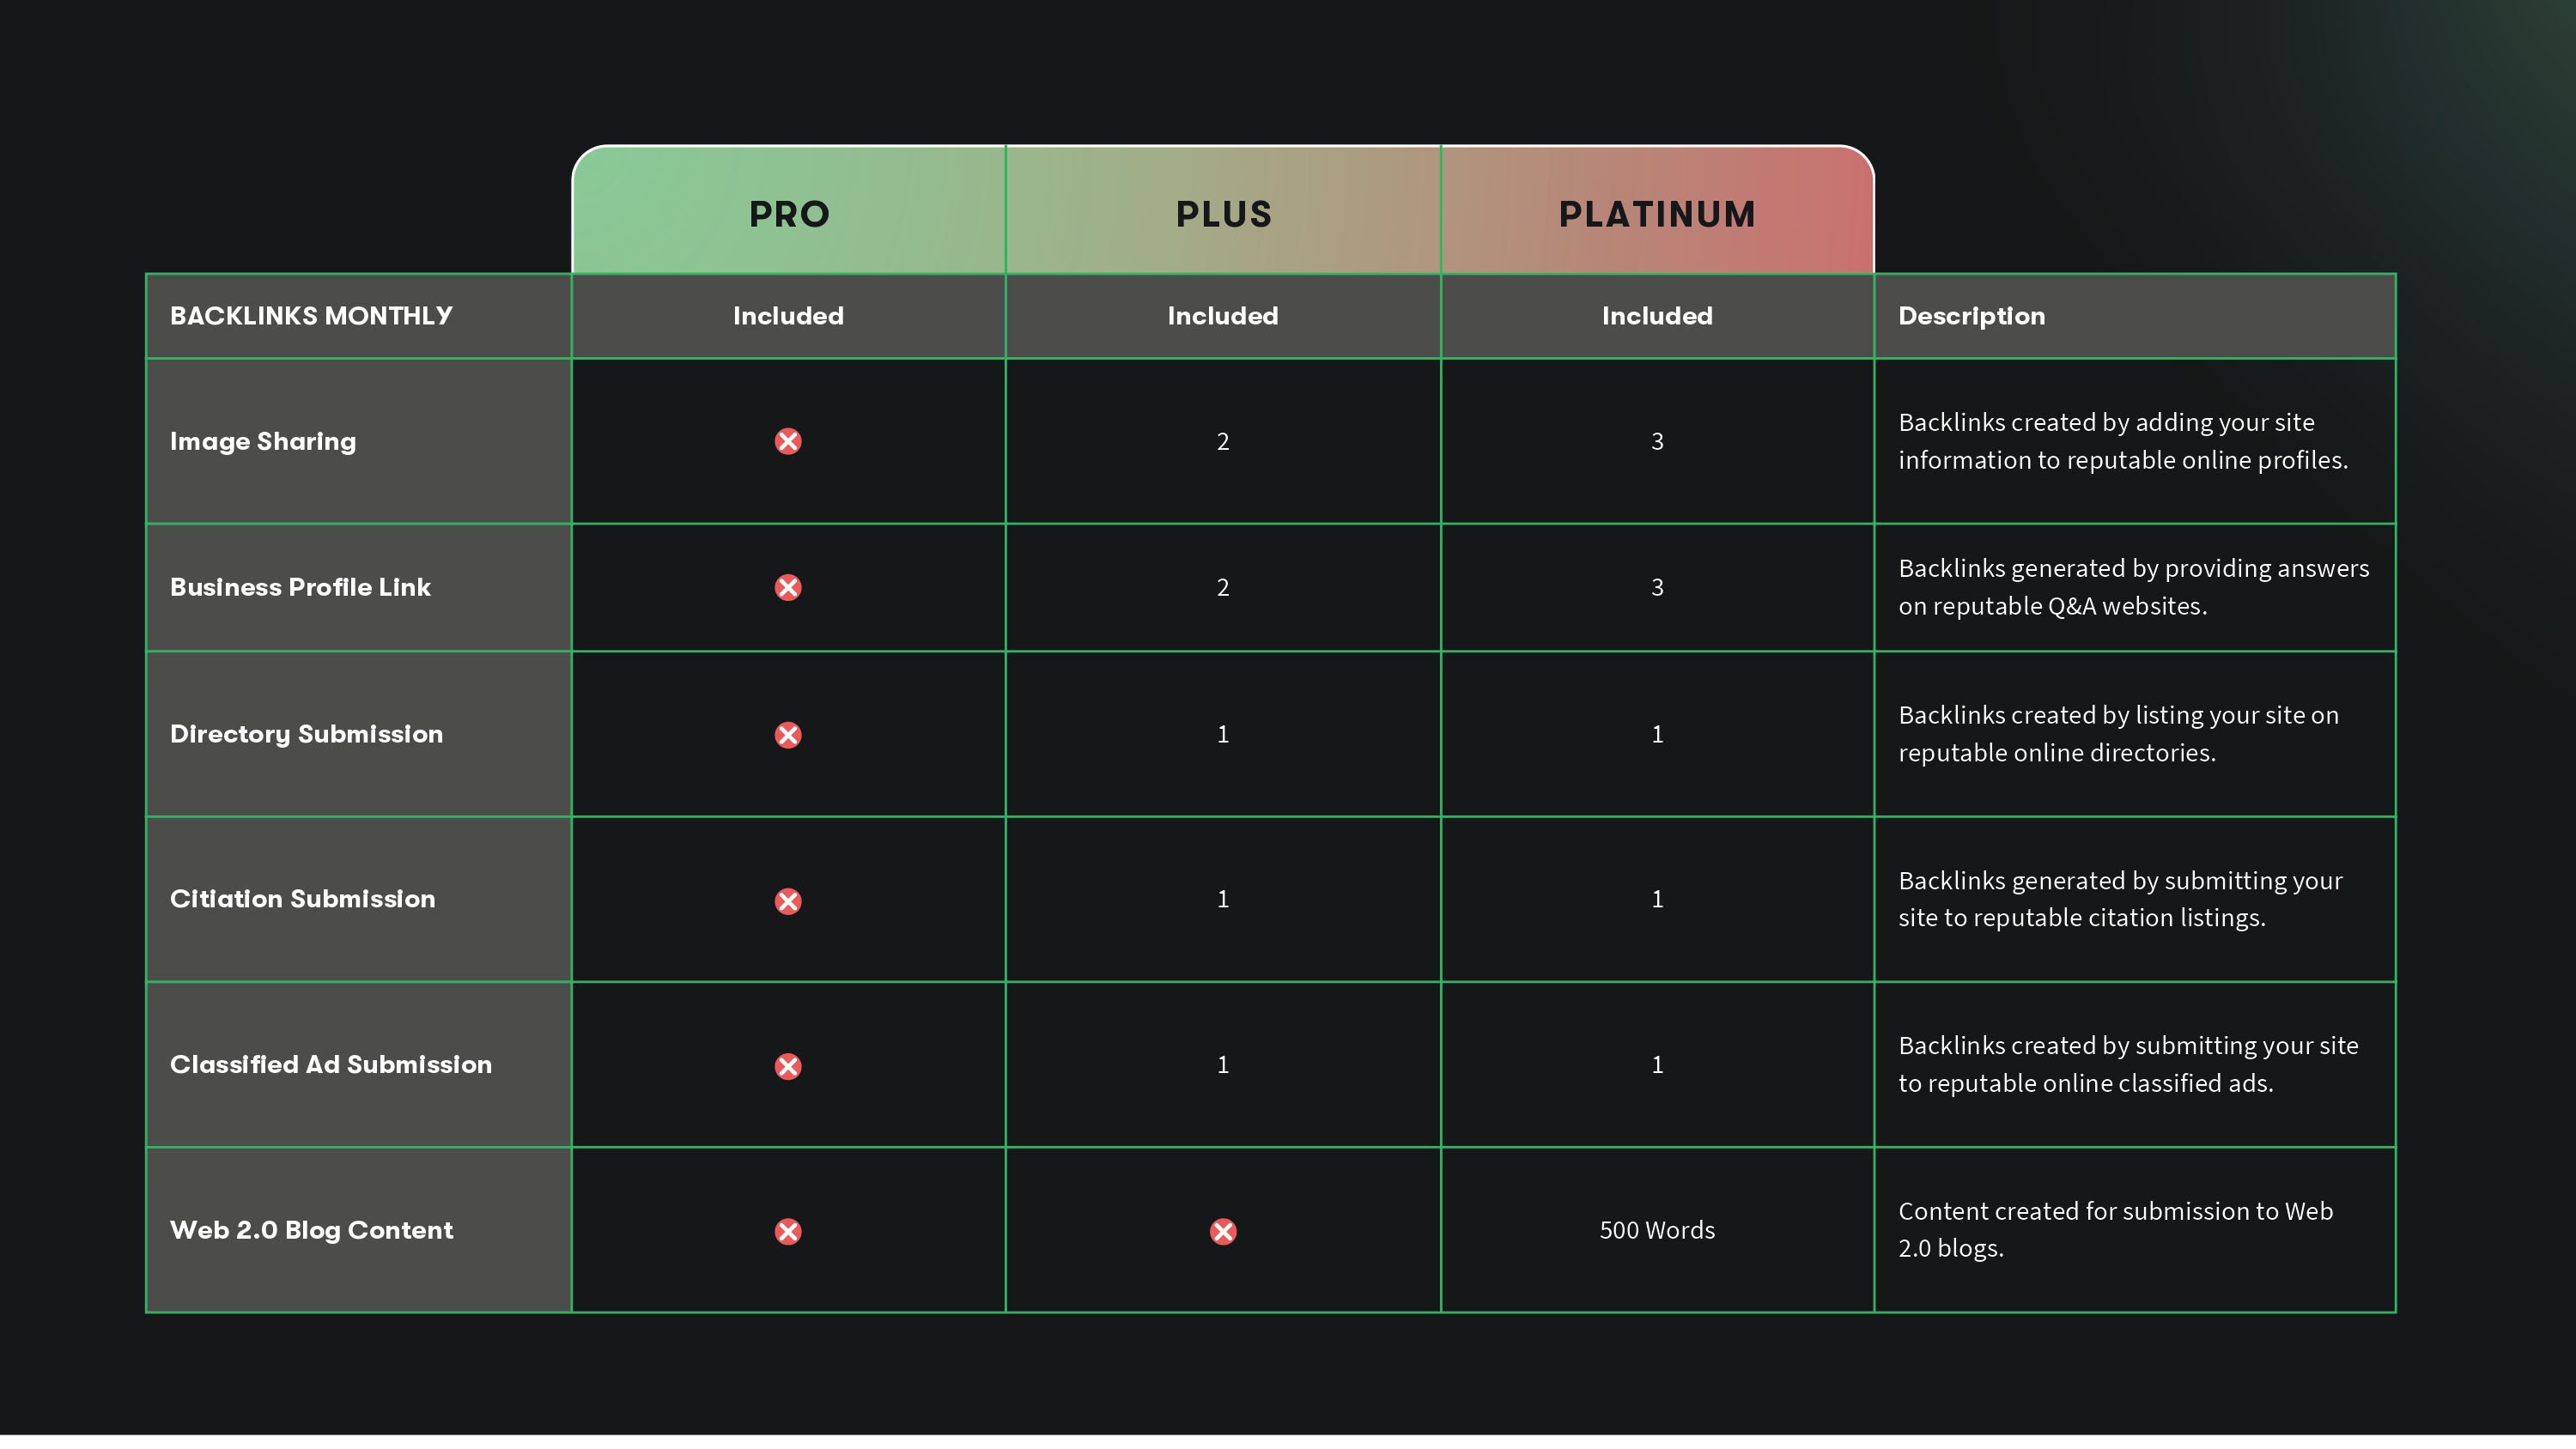Click the red X for Image Sharing under PRO
2576x1449 pixels.
[x=788, y=441]
